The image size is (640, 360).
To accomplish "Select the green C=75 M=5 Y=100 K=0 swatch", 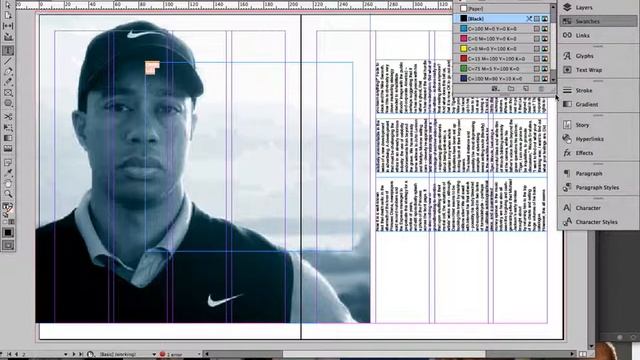I will (x=502, y=69).
